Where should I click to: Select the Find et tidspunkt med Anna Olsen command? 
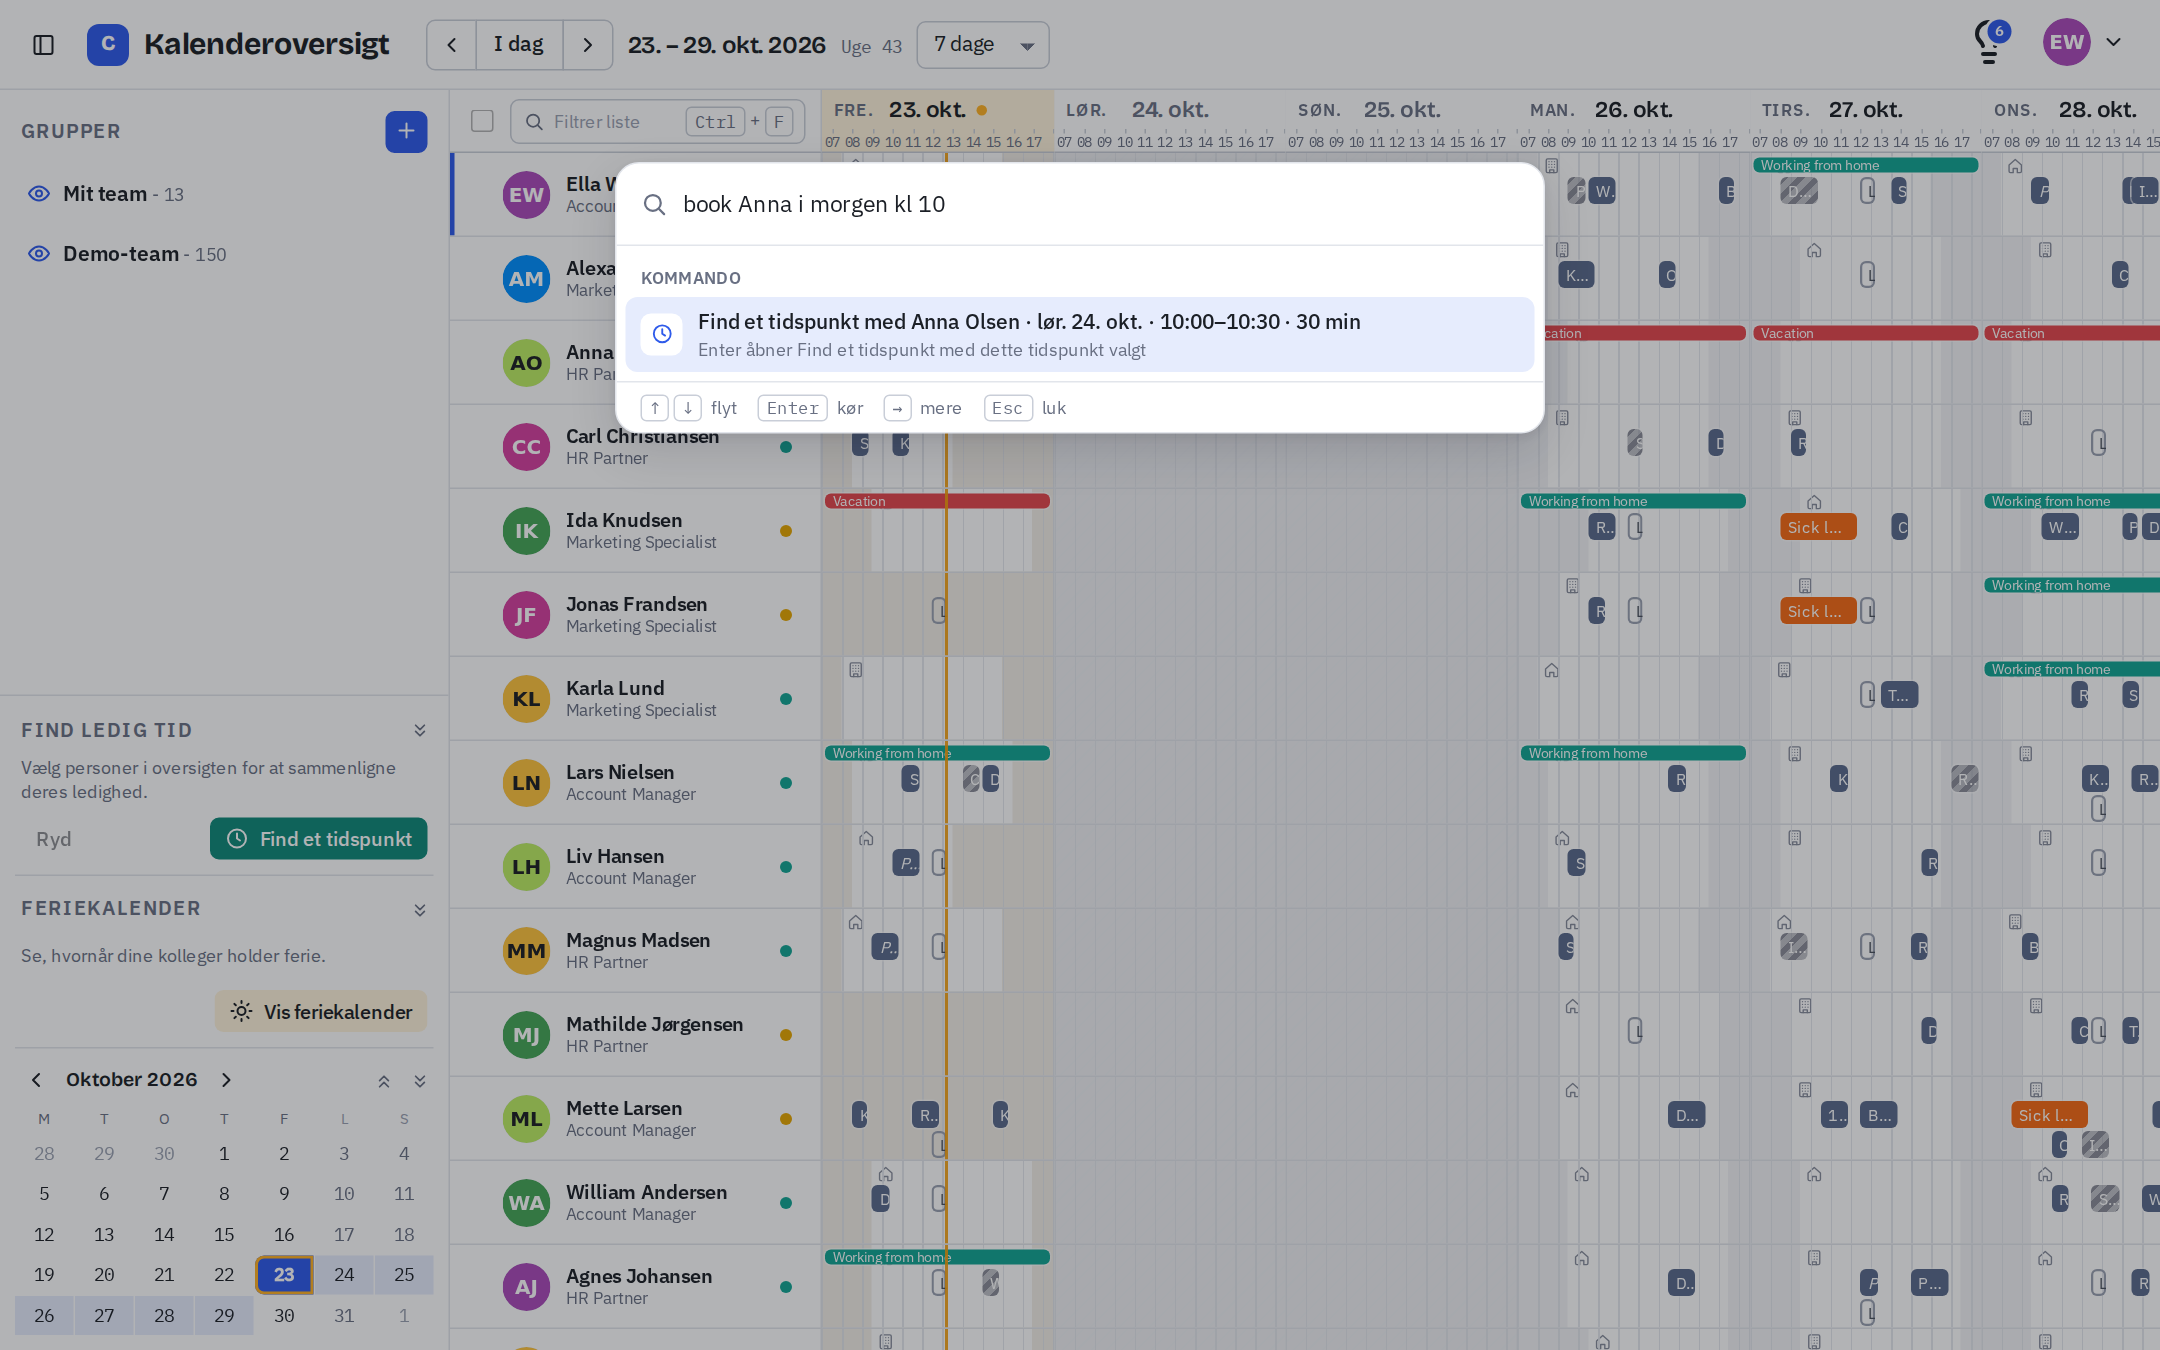click(1079, 334)
